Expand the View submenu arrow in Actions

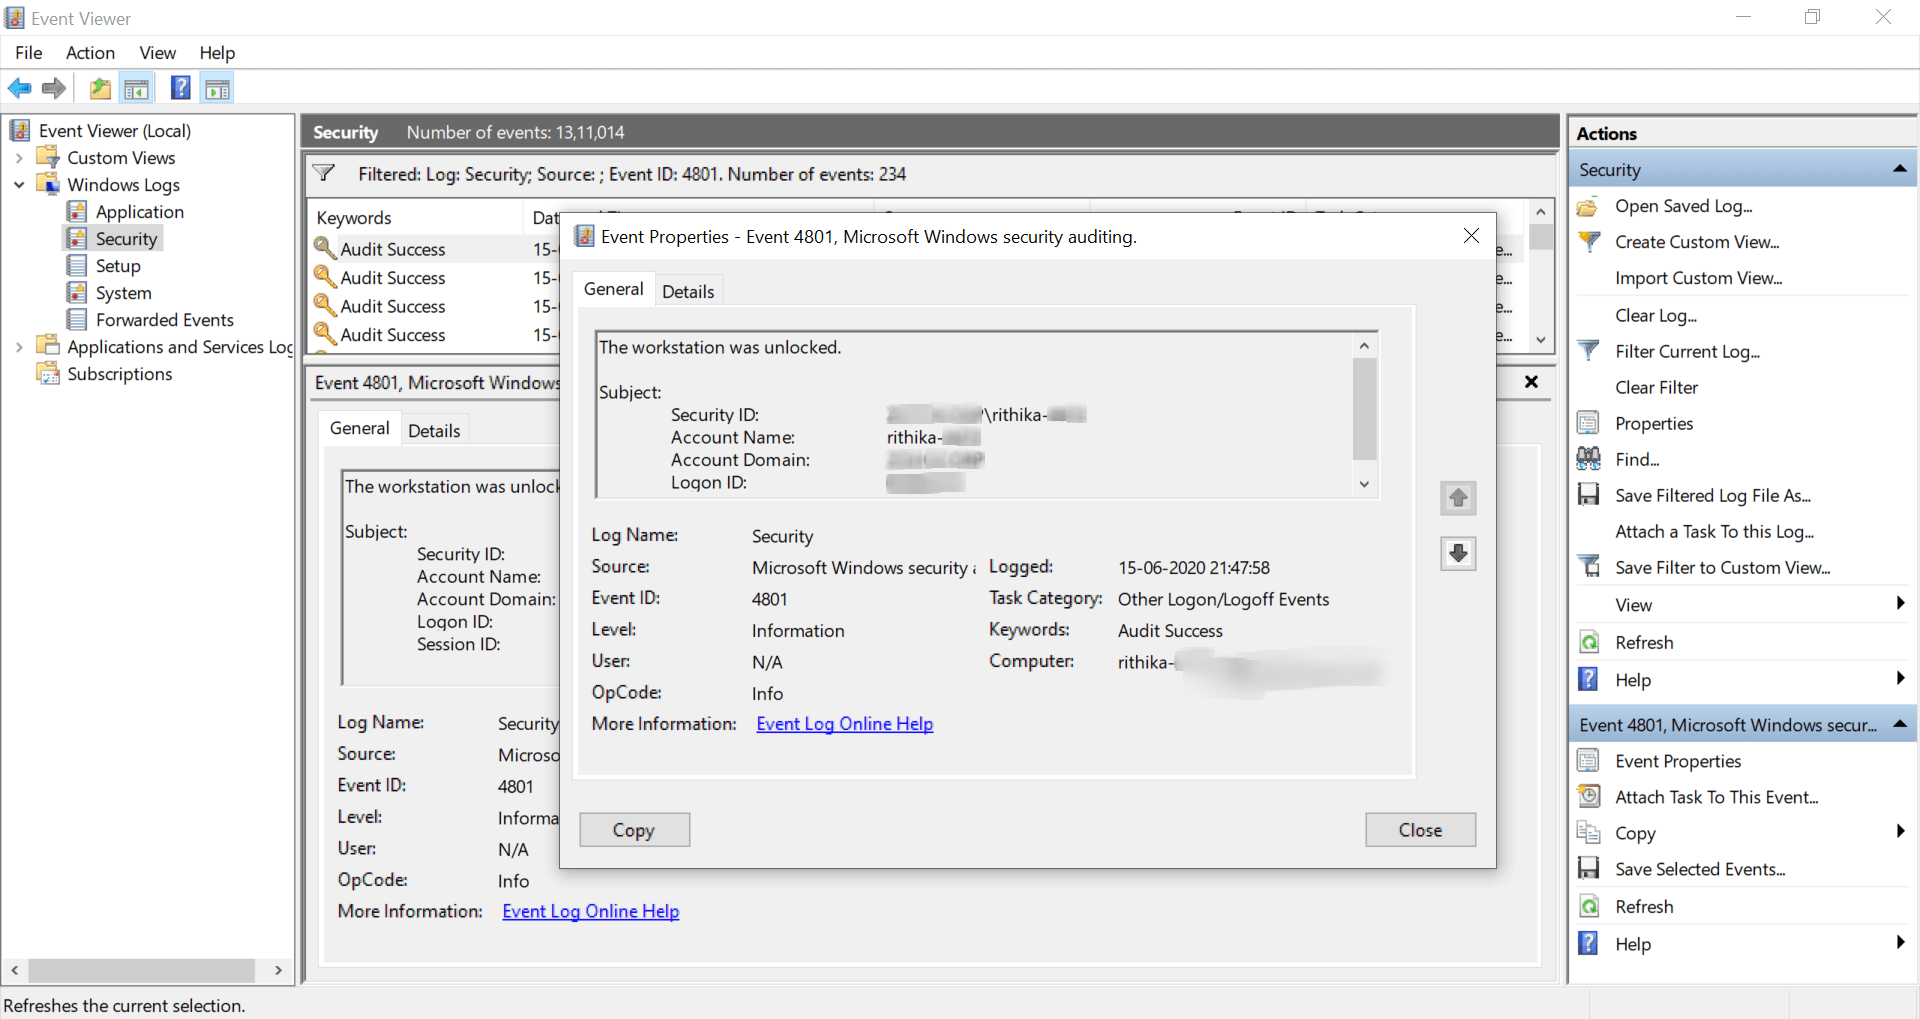coord(1900,603)
